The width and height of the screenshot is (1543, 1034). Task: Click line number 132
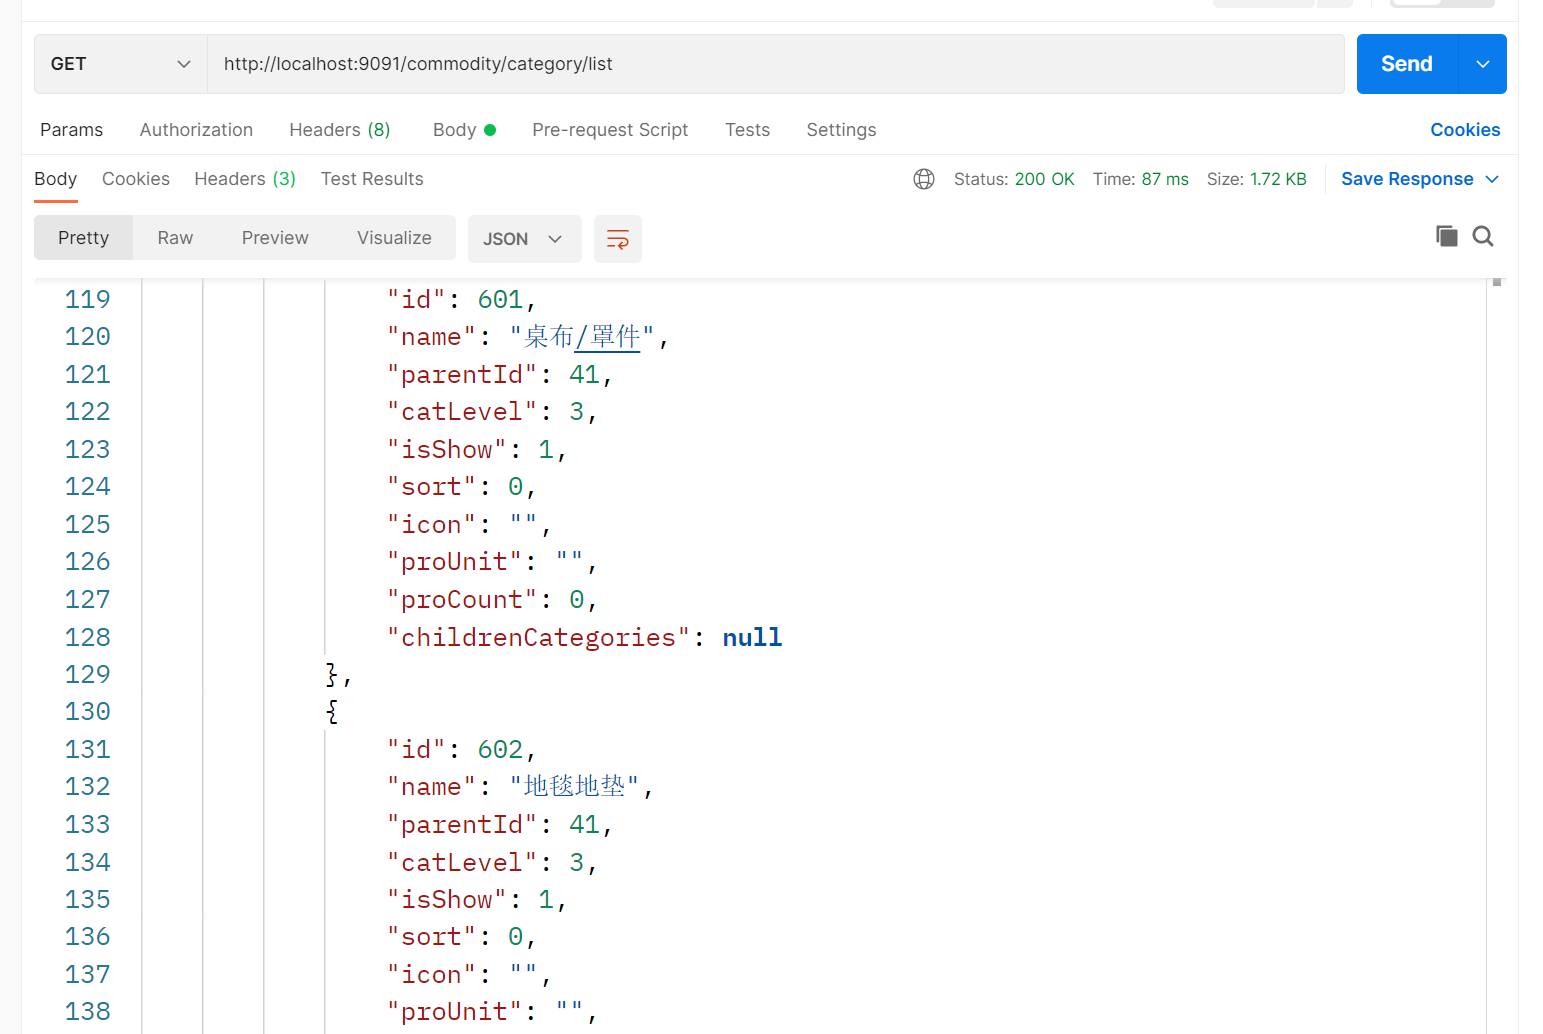[87, 786]
